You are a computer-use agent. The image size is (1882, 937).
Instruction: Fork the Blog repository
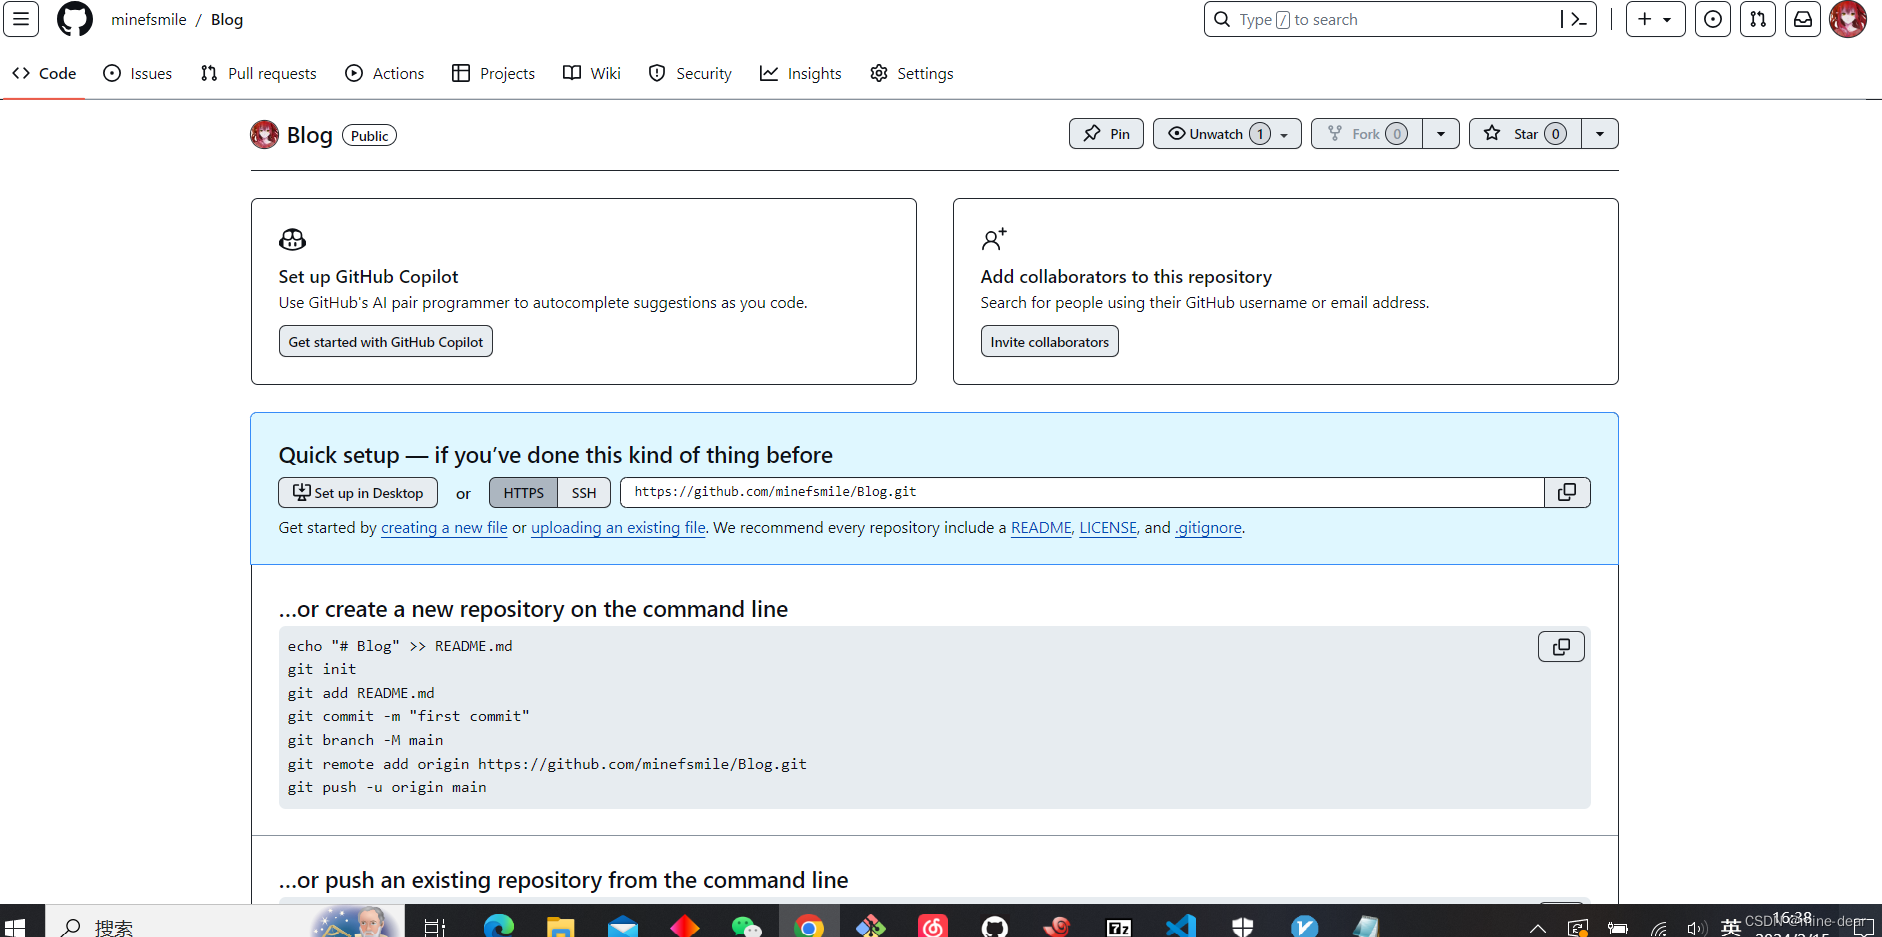(1367, 134)
